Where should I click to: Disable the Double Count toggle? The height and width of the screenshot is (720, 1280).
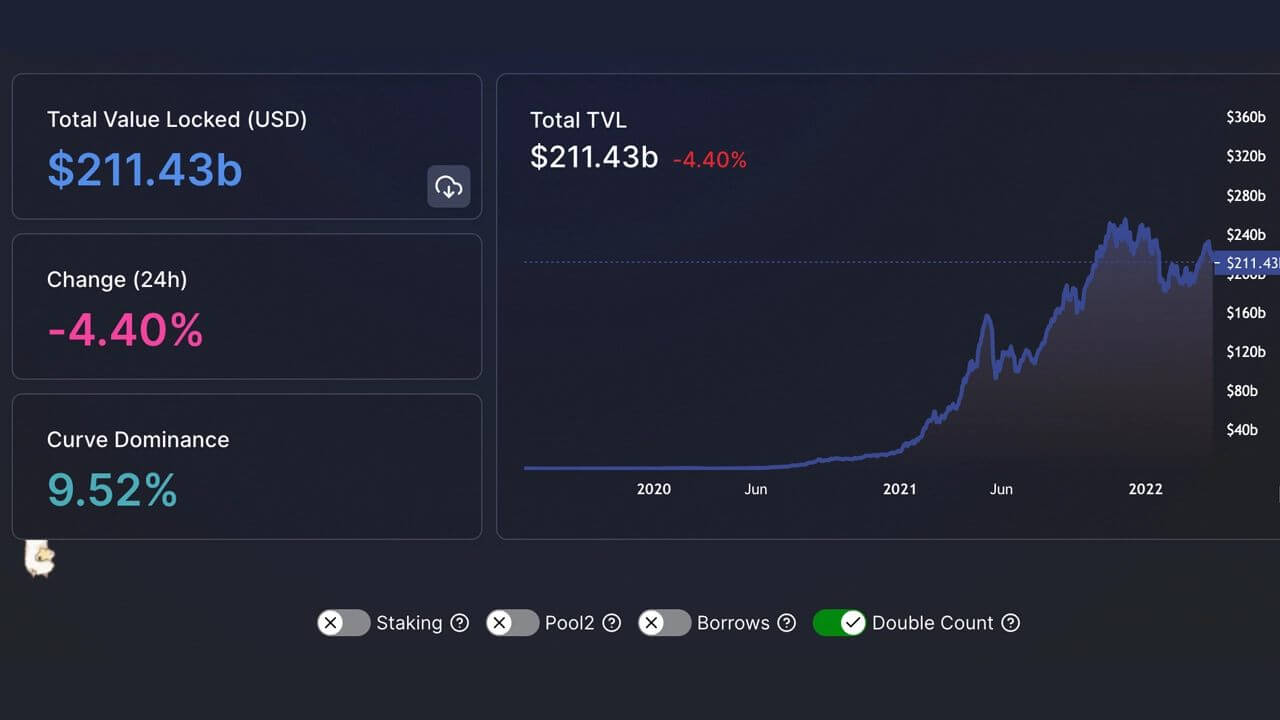[839, 623]
